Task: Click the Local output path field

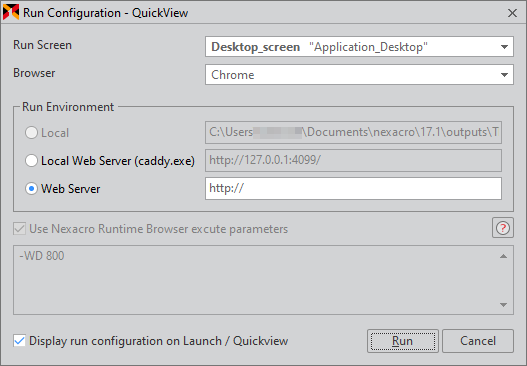Action: click(x=354, y=133)
